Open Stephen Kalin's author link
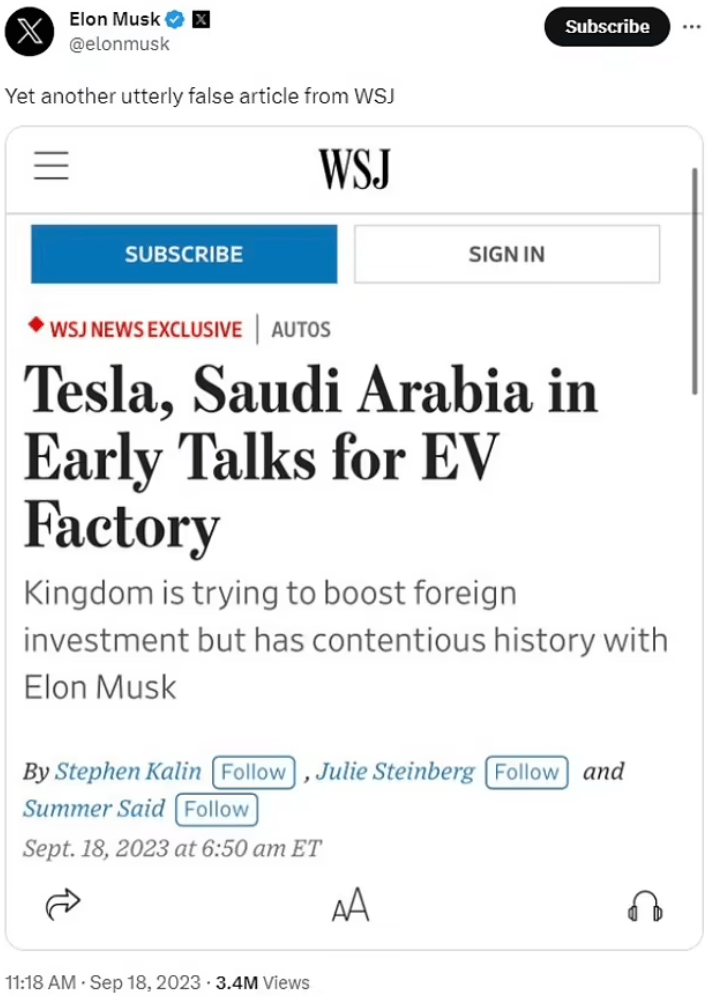The height and width of the screenshot is (997, 717). [128, 771]
